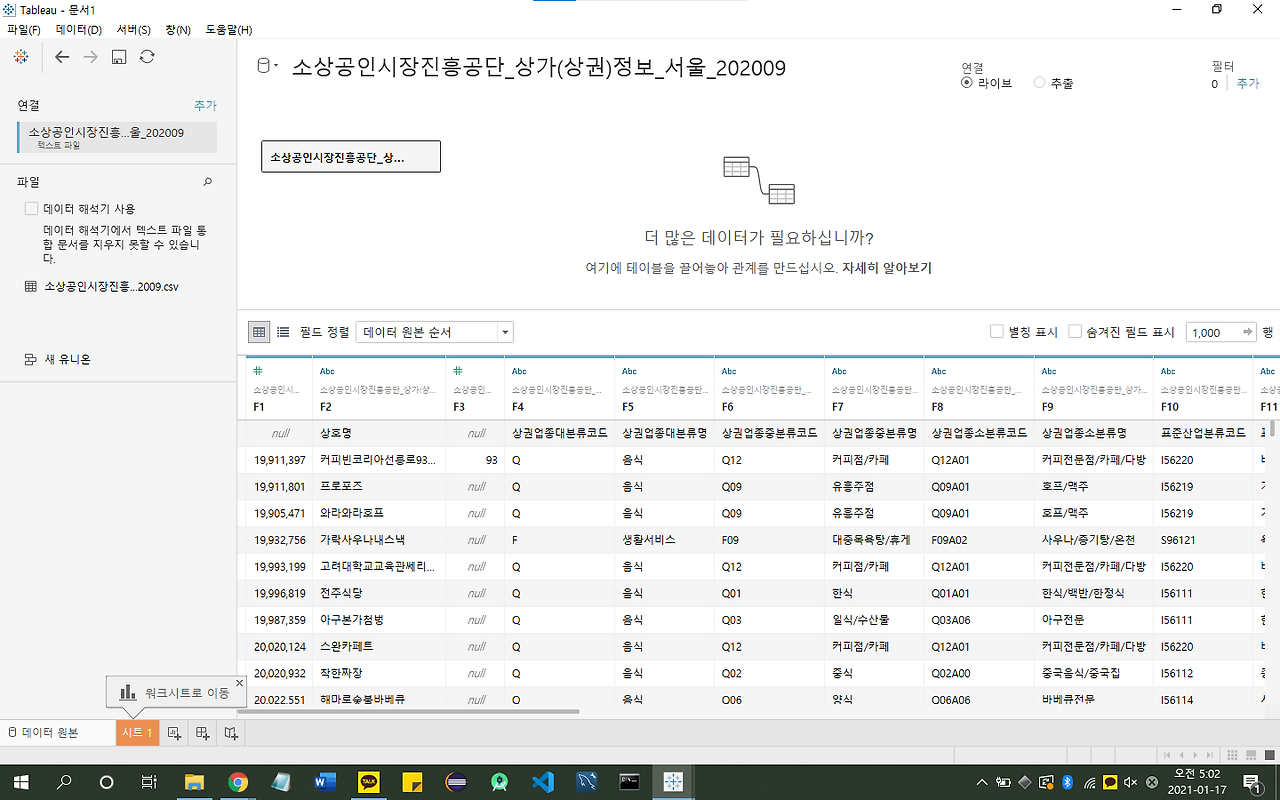
Task: Click the data source title 소상공인시장진흥공단_상가(상권)정보_서울_202009
Action: pos(539,68)
